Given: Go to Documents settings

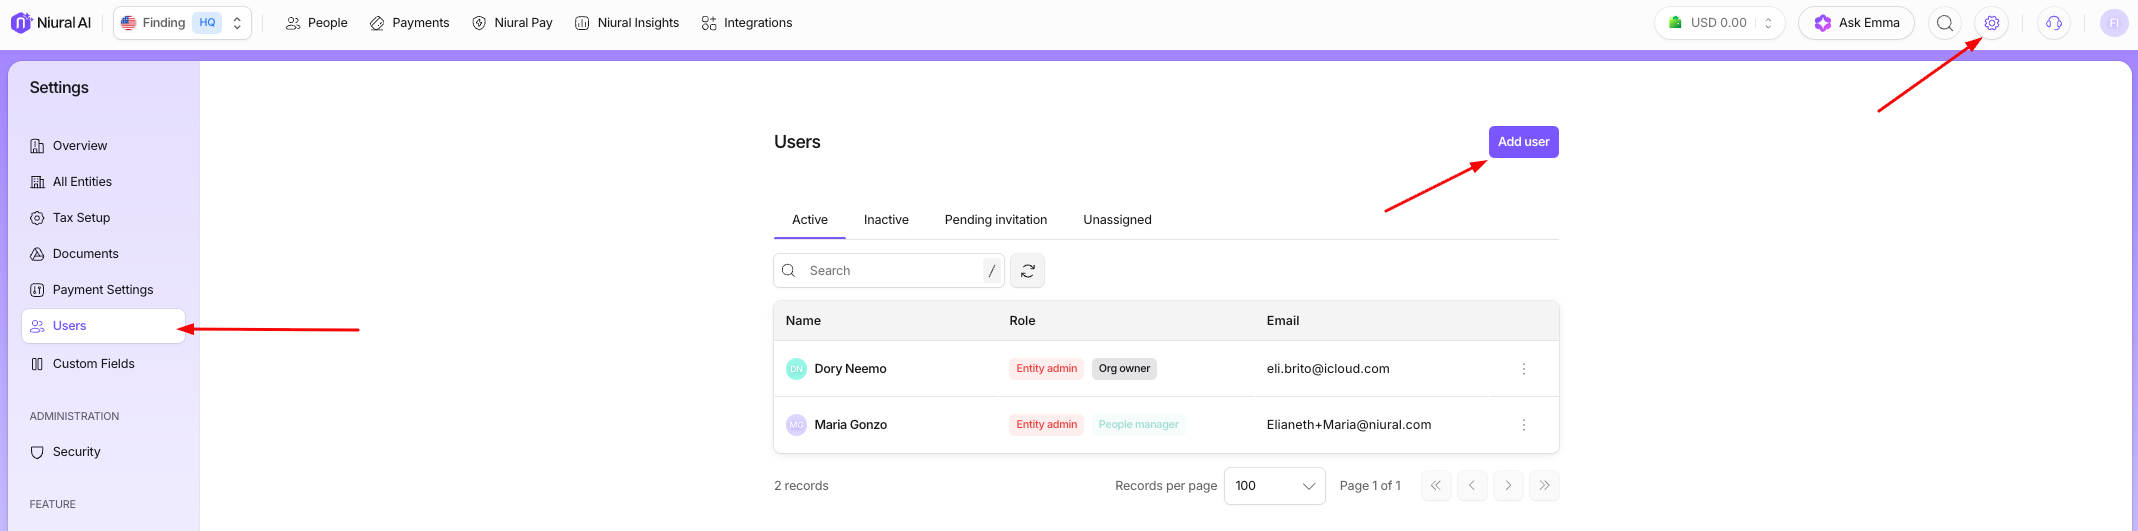Looking at the screenshot, I should click(103, 254).
